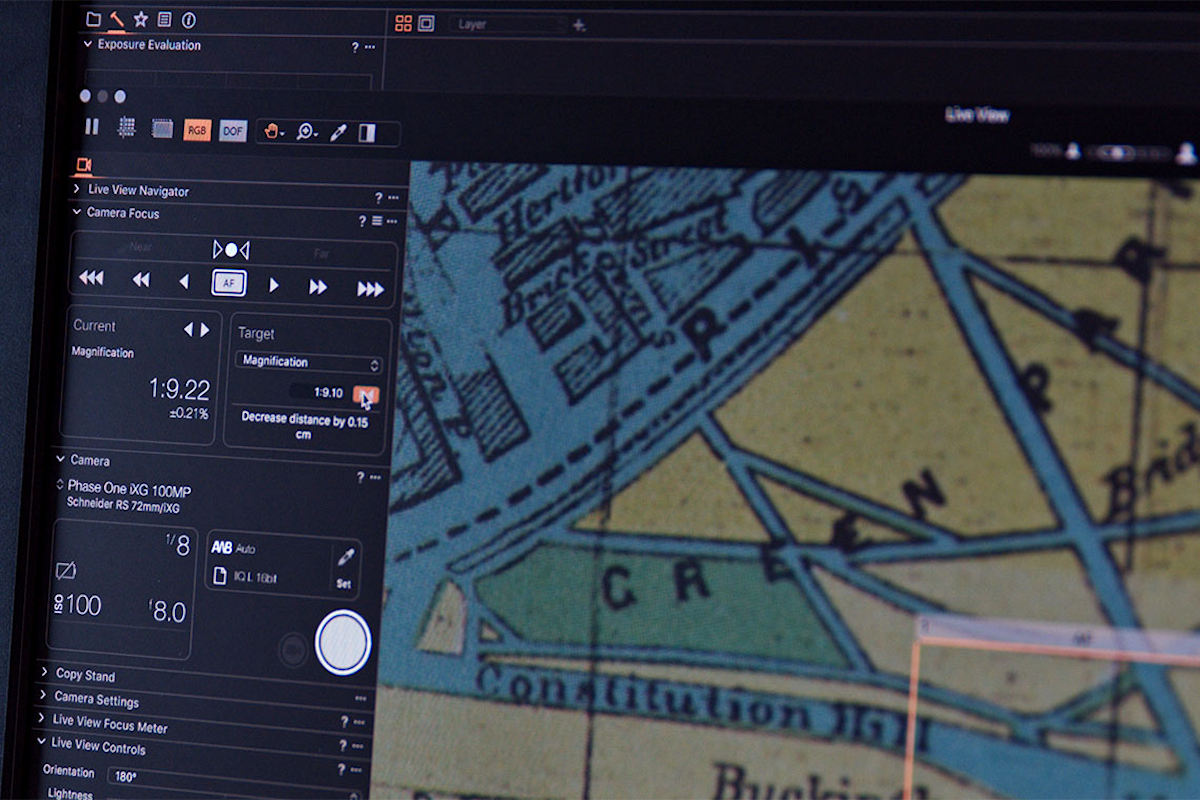Switch to the Capture tool tab
The image size is (1200, 800).
[117, 19]
